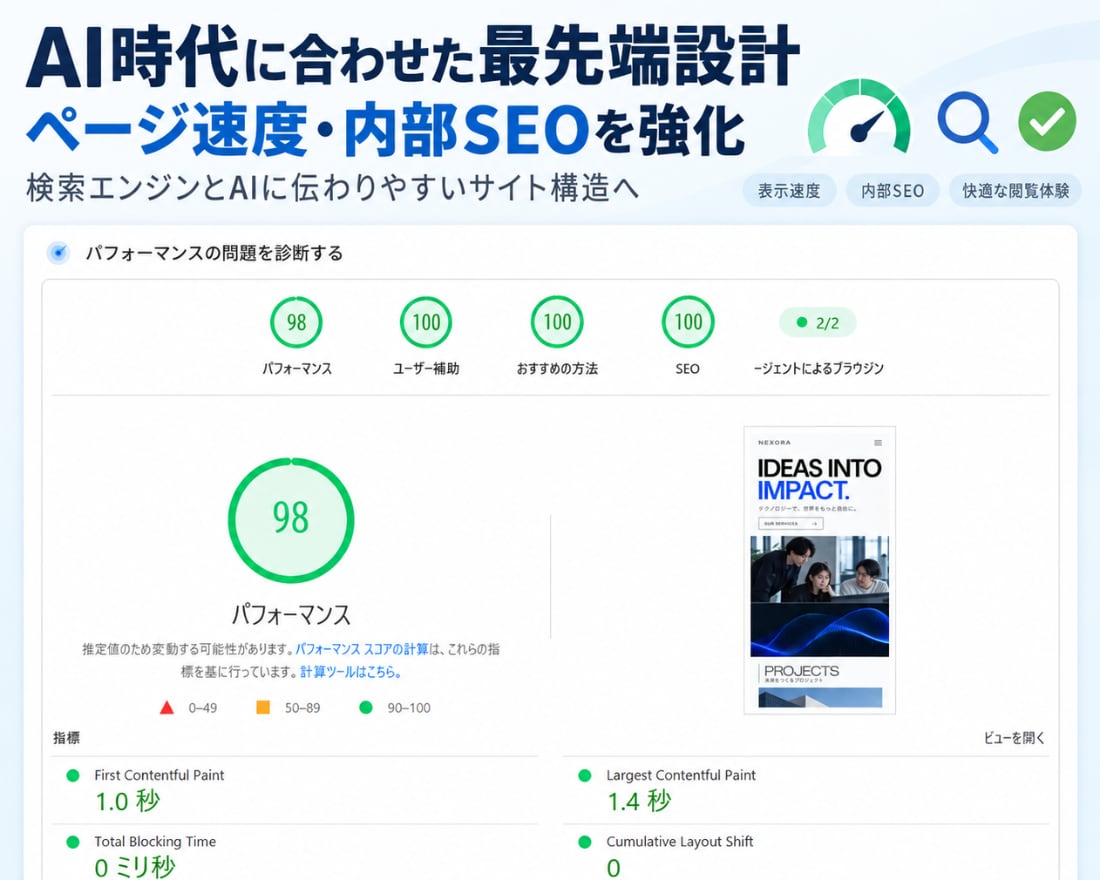Click the Largest Contentful Paint metric label
The image size is (1100, 880).
(x=681, y=775)
